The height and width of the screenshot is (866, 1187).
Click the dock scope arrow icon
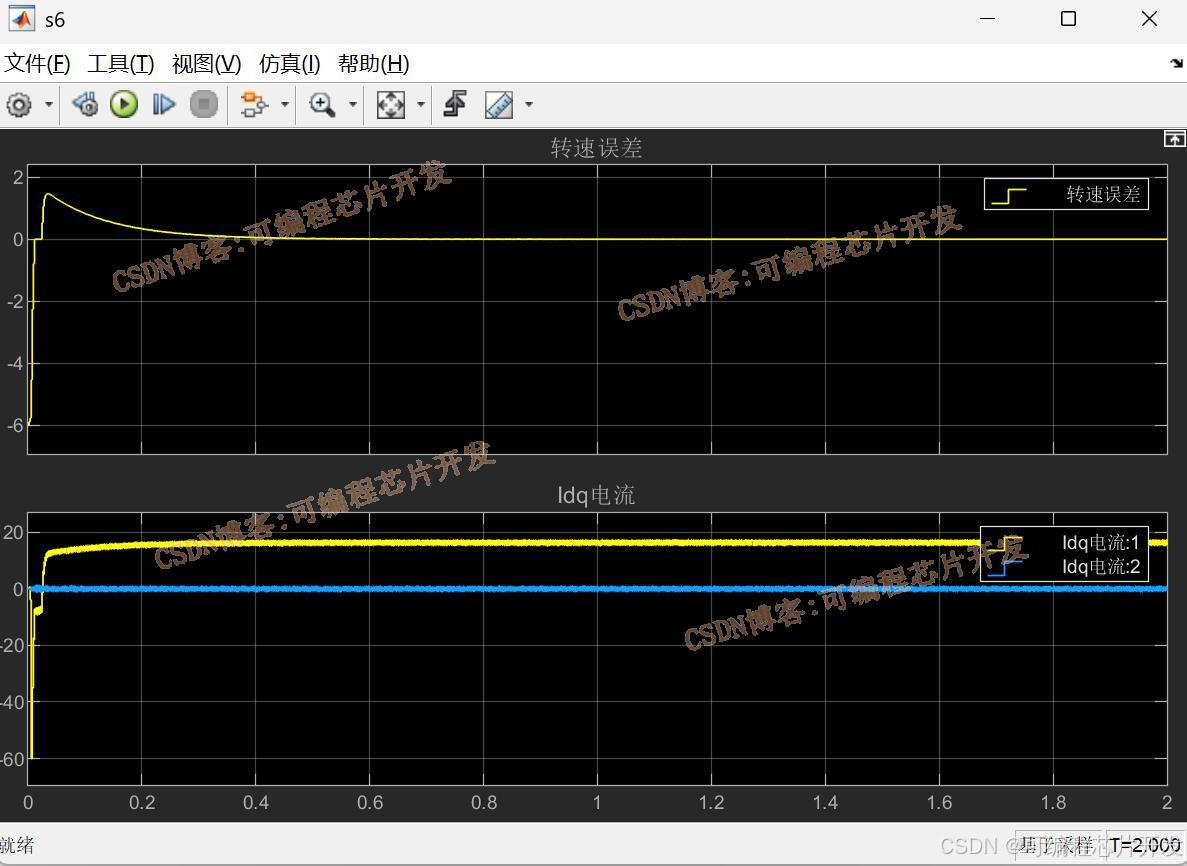(1176, 64)
